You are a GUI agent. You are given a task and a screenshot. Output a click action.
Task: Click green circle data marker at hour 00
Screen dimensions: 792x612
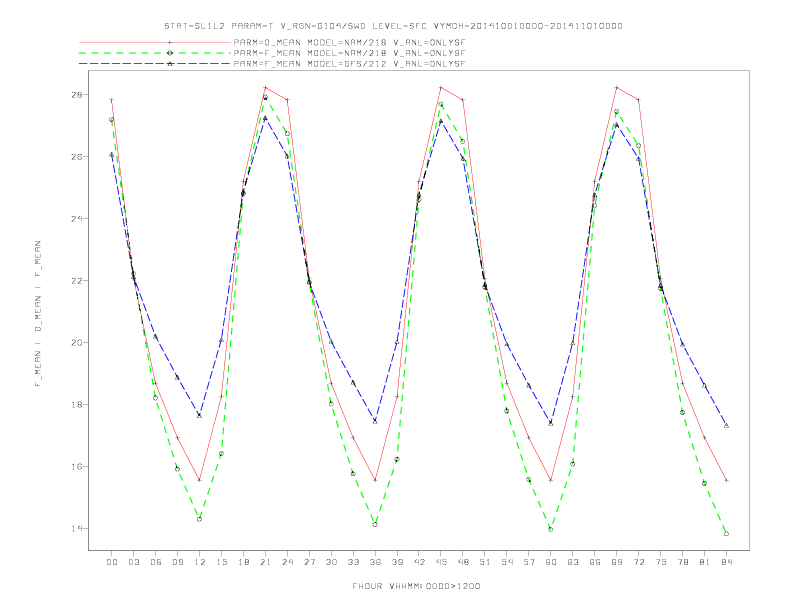tap(112, 120)
